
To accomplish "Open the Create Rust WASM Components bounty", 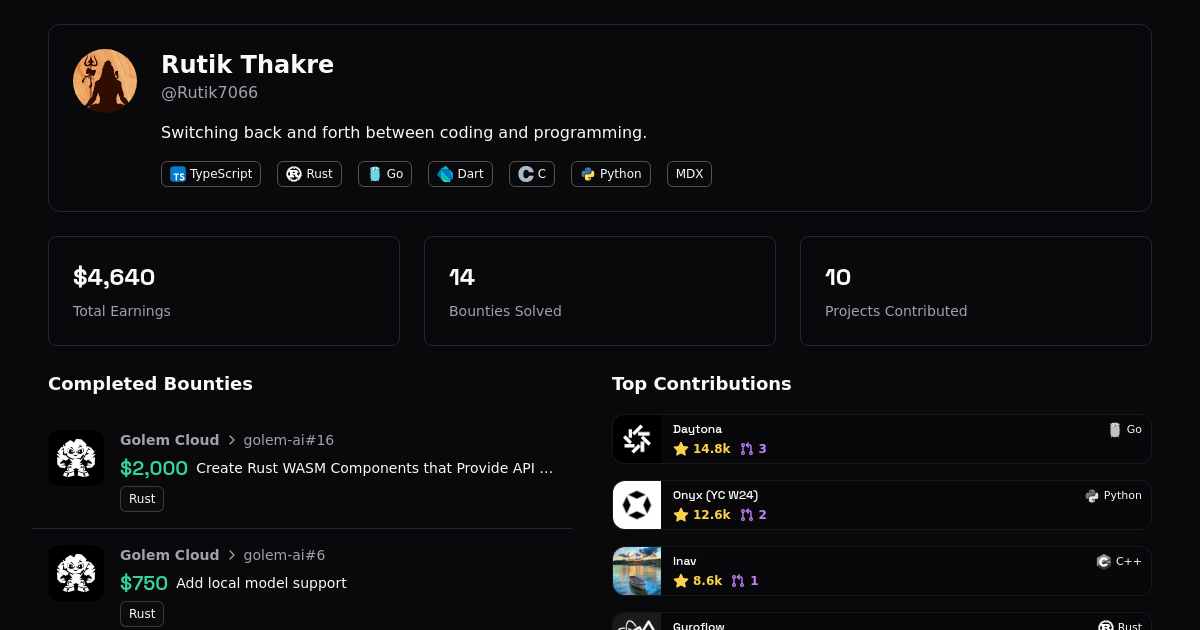I will [374, 468].
